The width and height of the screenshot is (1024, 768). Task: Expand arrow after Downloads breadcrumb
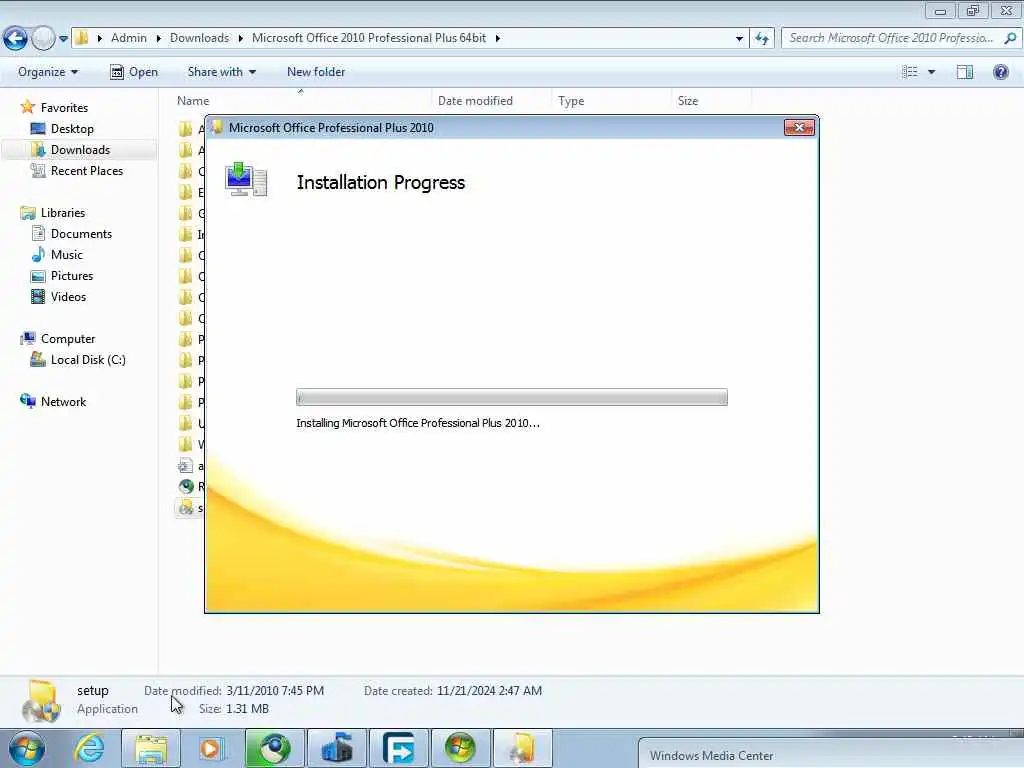(x=240, y=39)
